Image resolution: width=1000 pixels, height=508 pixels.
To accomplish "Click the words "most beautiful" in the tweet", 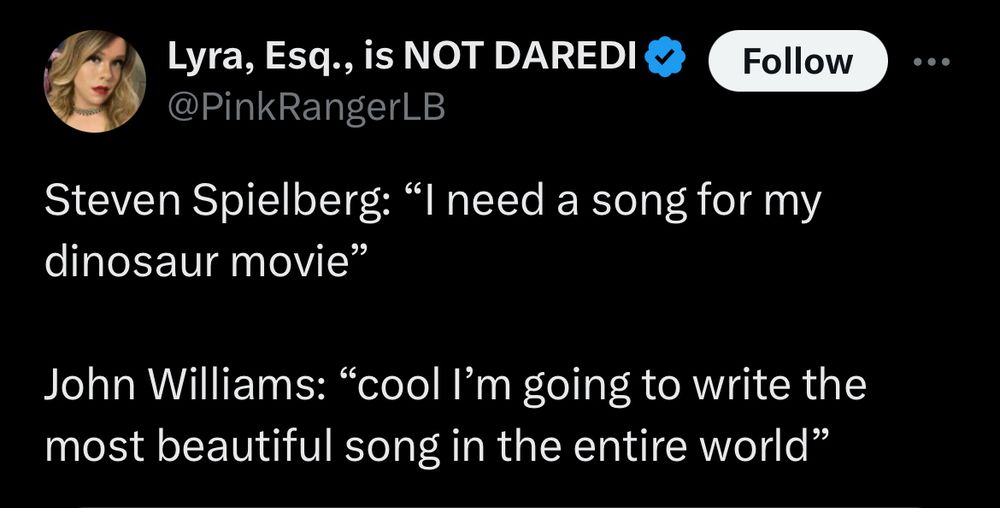I will pyautogui.click(x=189, y=448).
